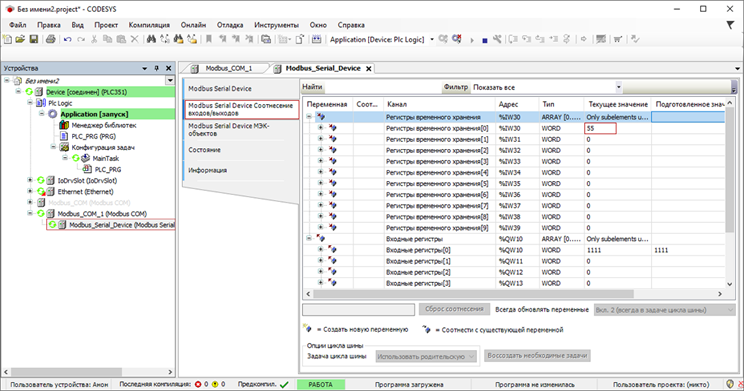The width and height of the screenshot is (744, 391).
Task: Expand the IoDrvSlot (IoDrvSlot) node
Action: click(30, 180)
